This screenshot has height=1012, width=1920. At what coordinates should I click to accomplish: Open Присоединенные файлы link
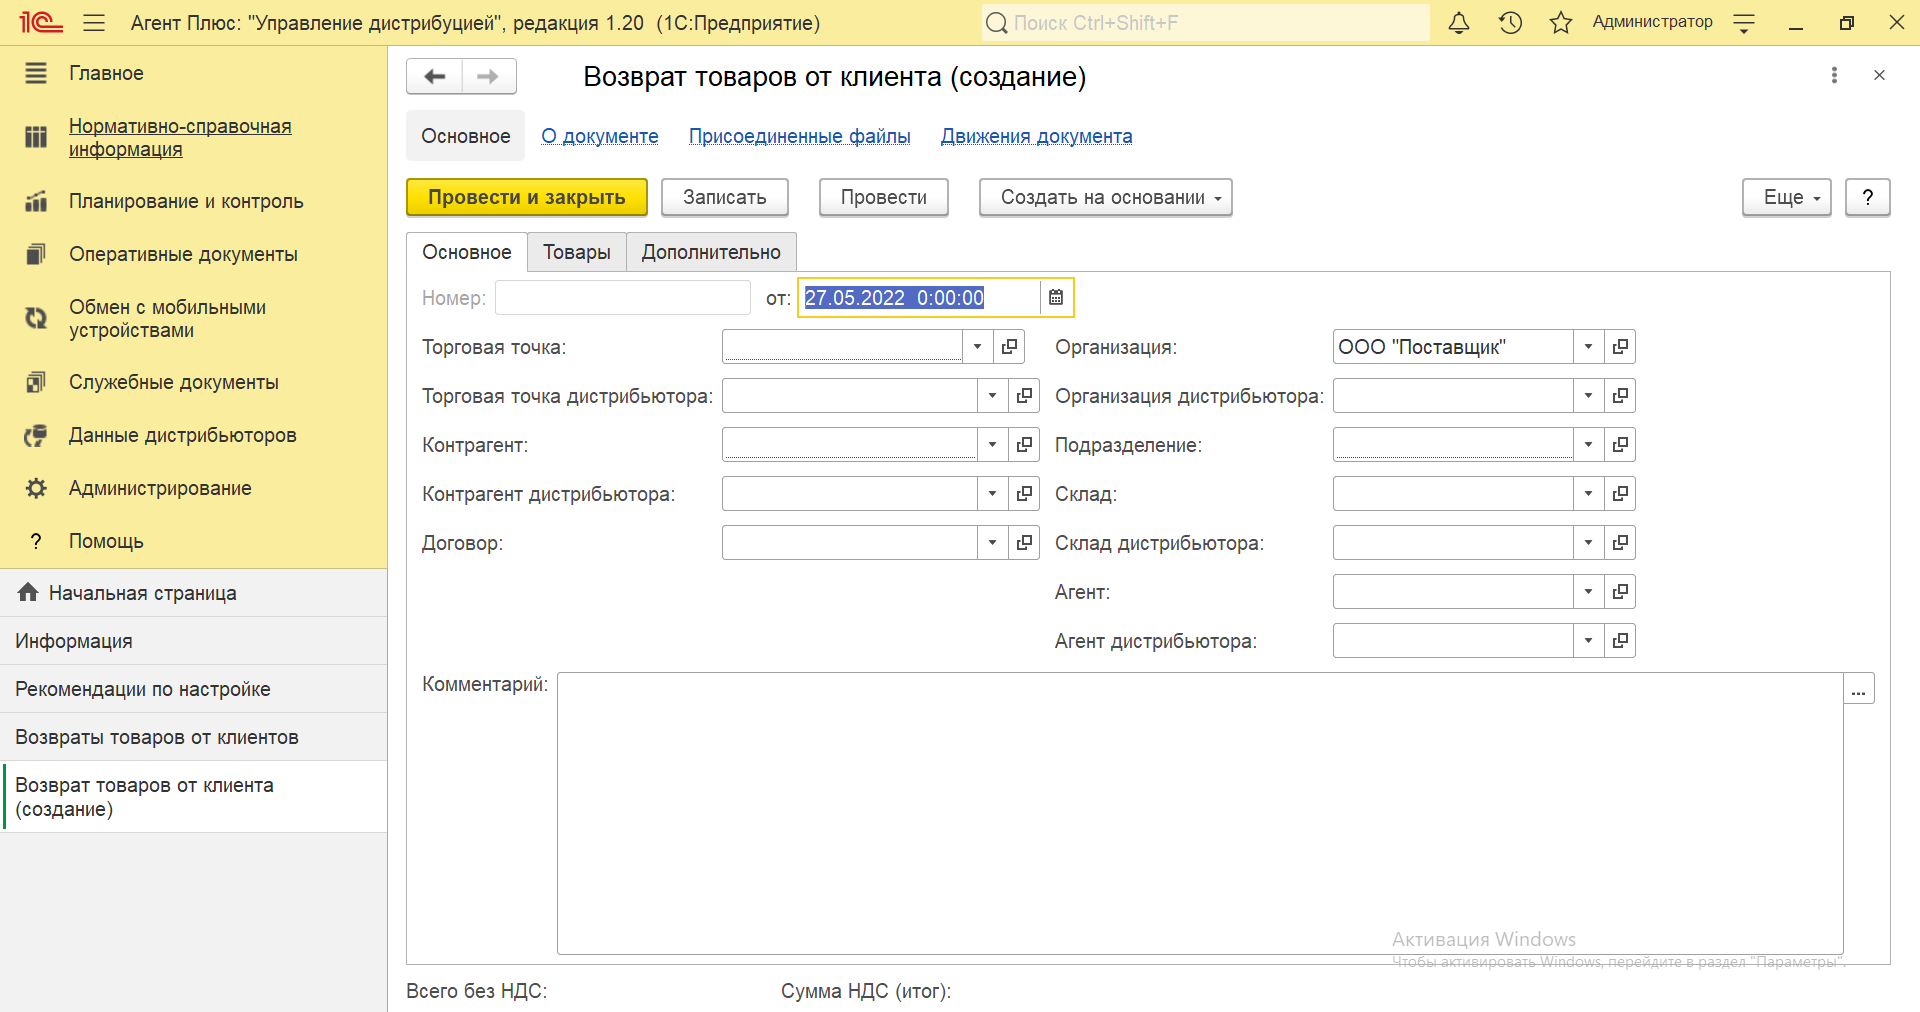[x=799, y=136]
